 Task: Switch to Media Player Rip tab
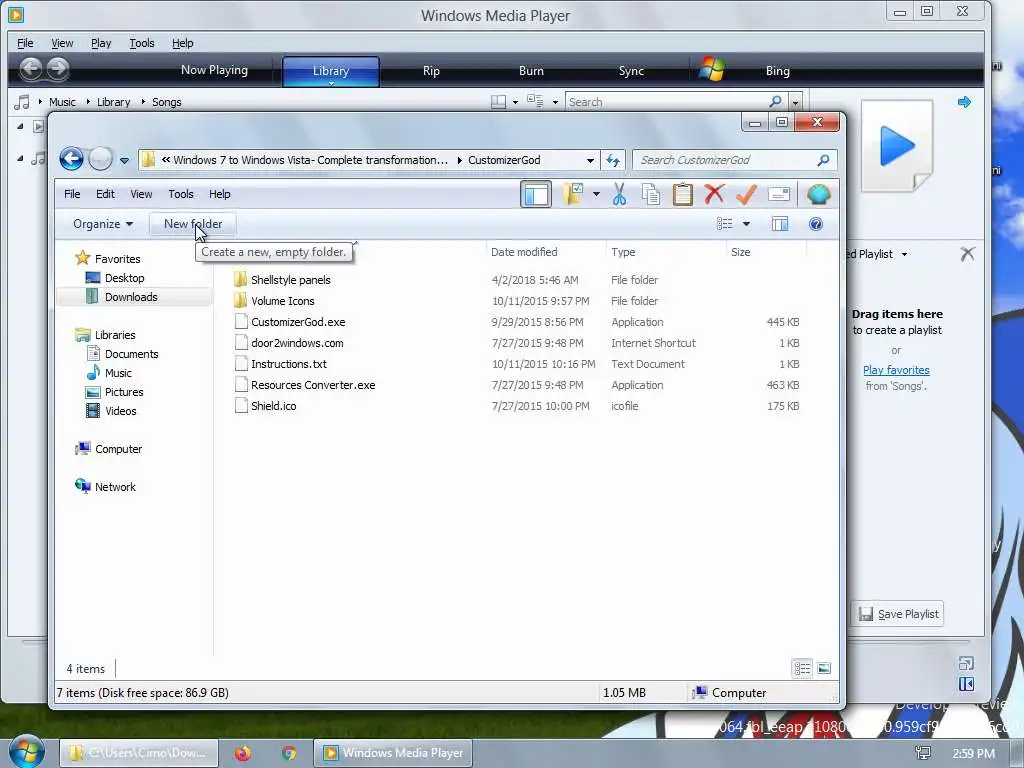pyautogui.click(x=431, y=71)
